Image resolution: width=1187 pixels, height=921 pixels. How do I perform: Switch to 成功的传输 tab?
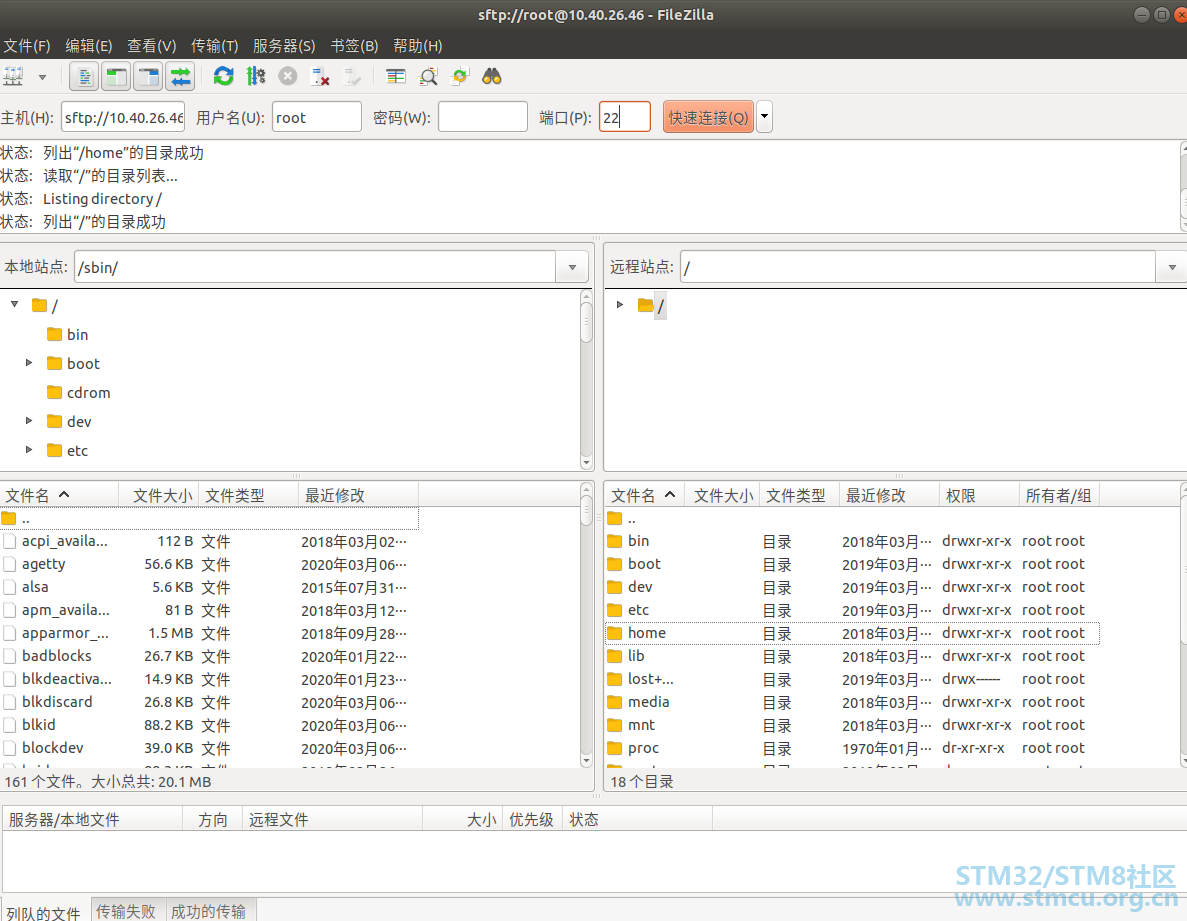208,911
